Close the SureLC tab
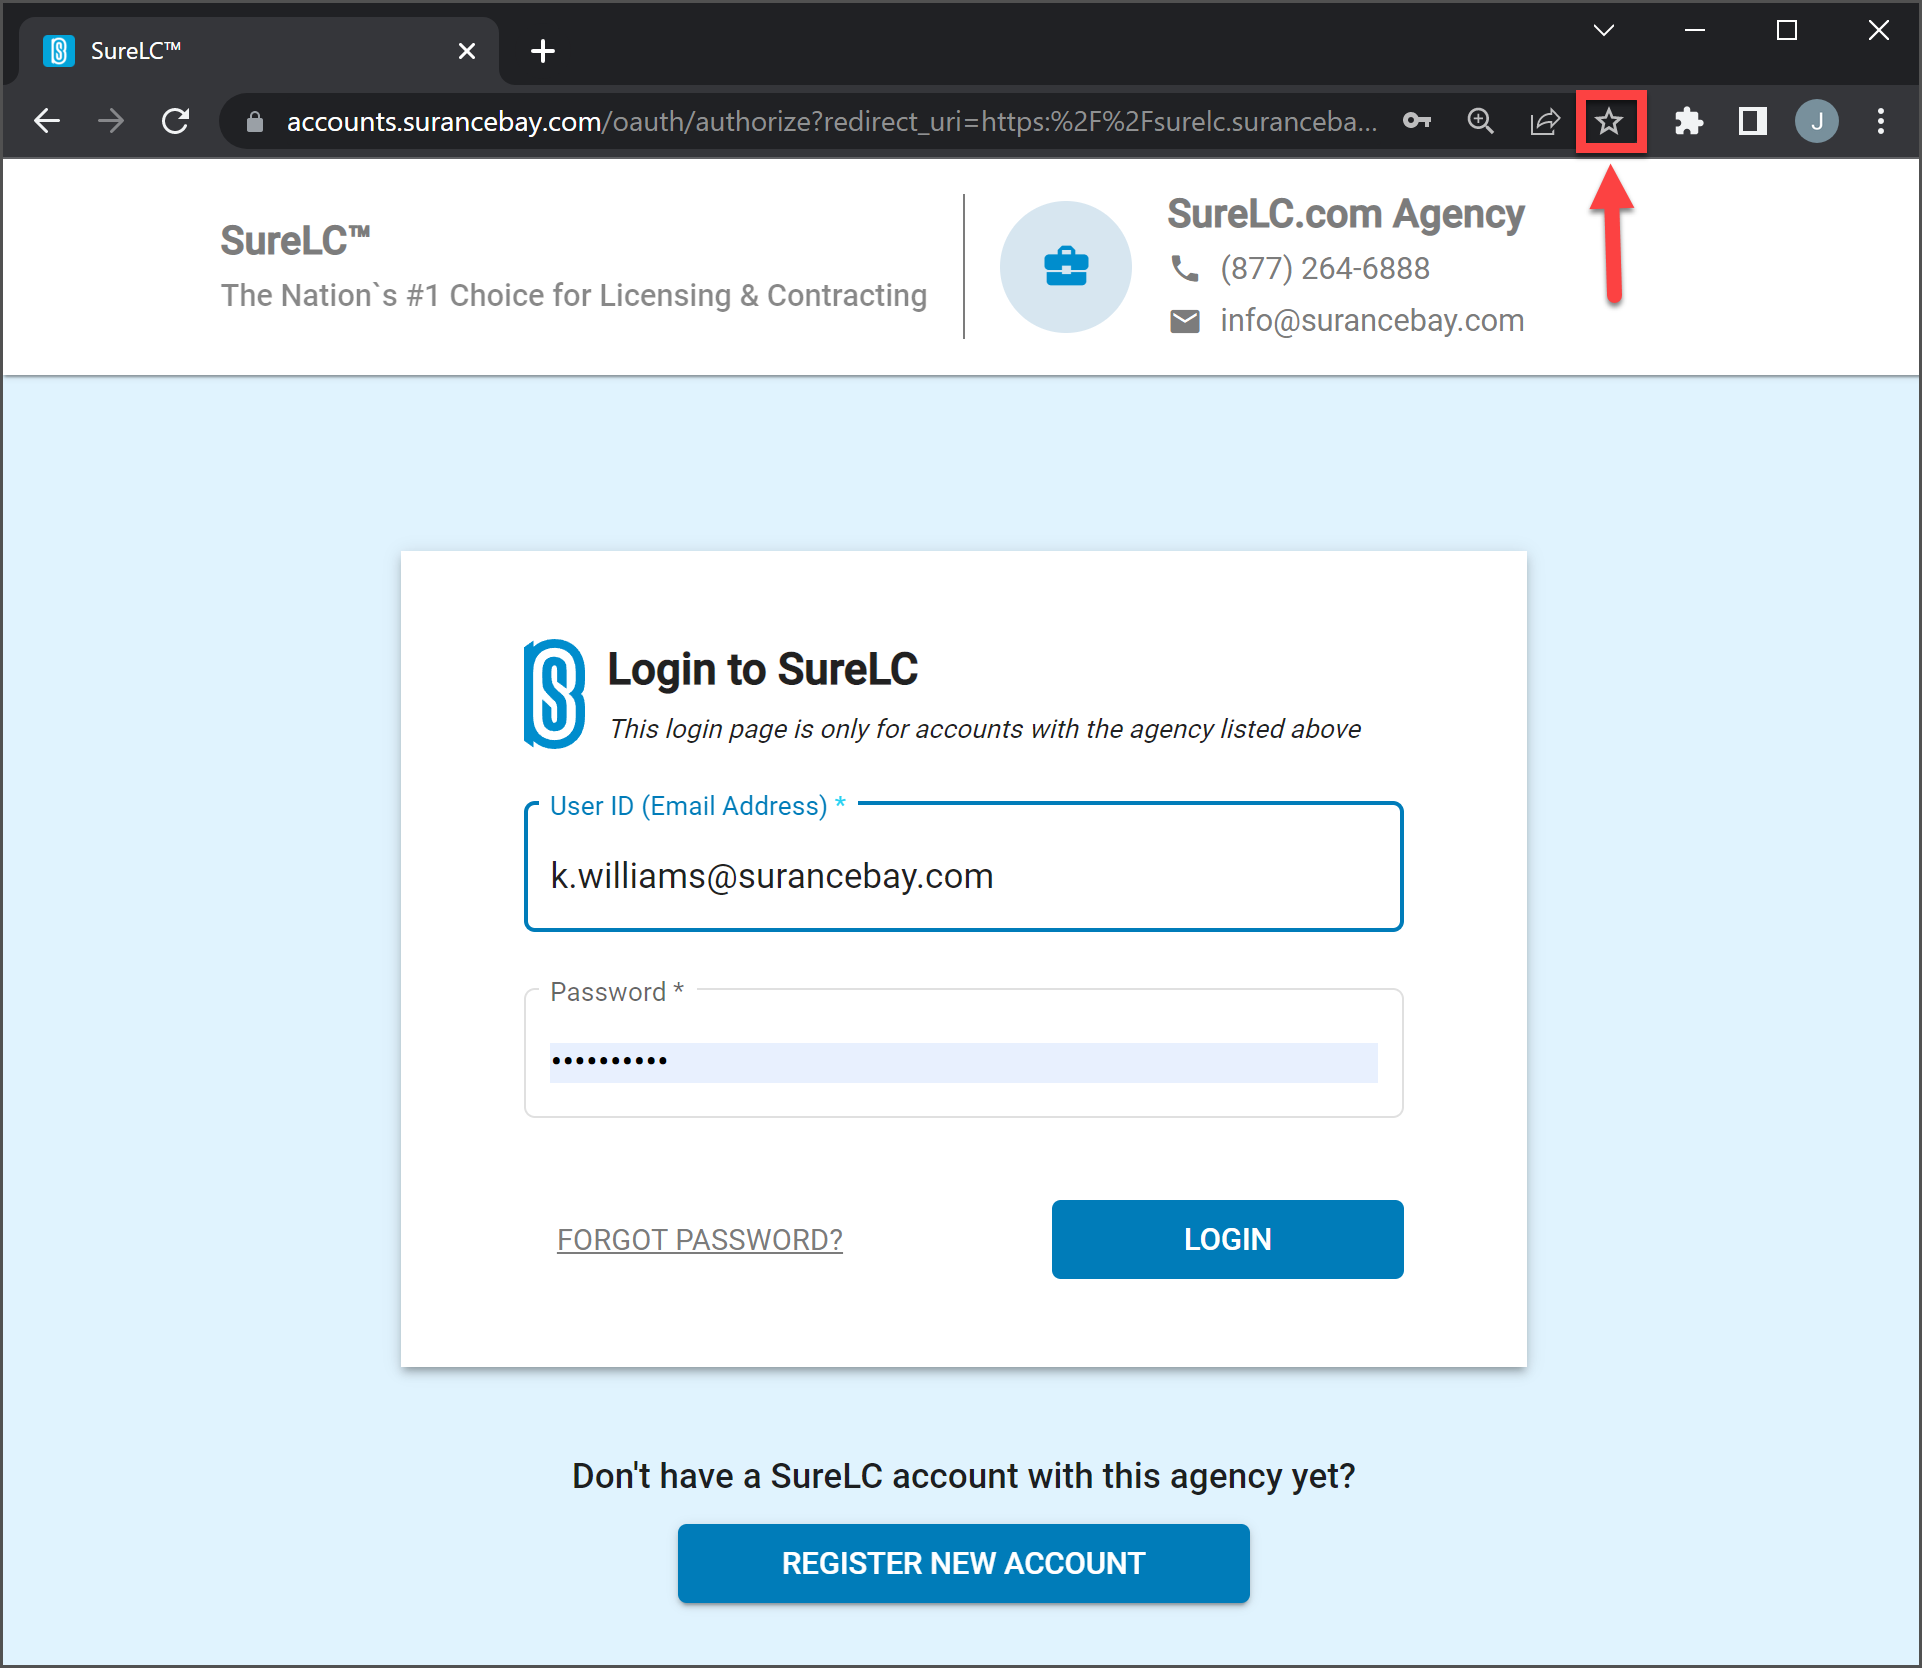The height and width of the screenshot is (1668, 1922). coord(466,51)
